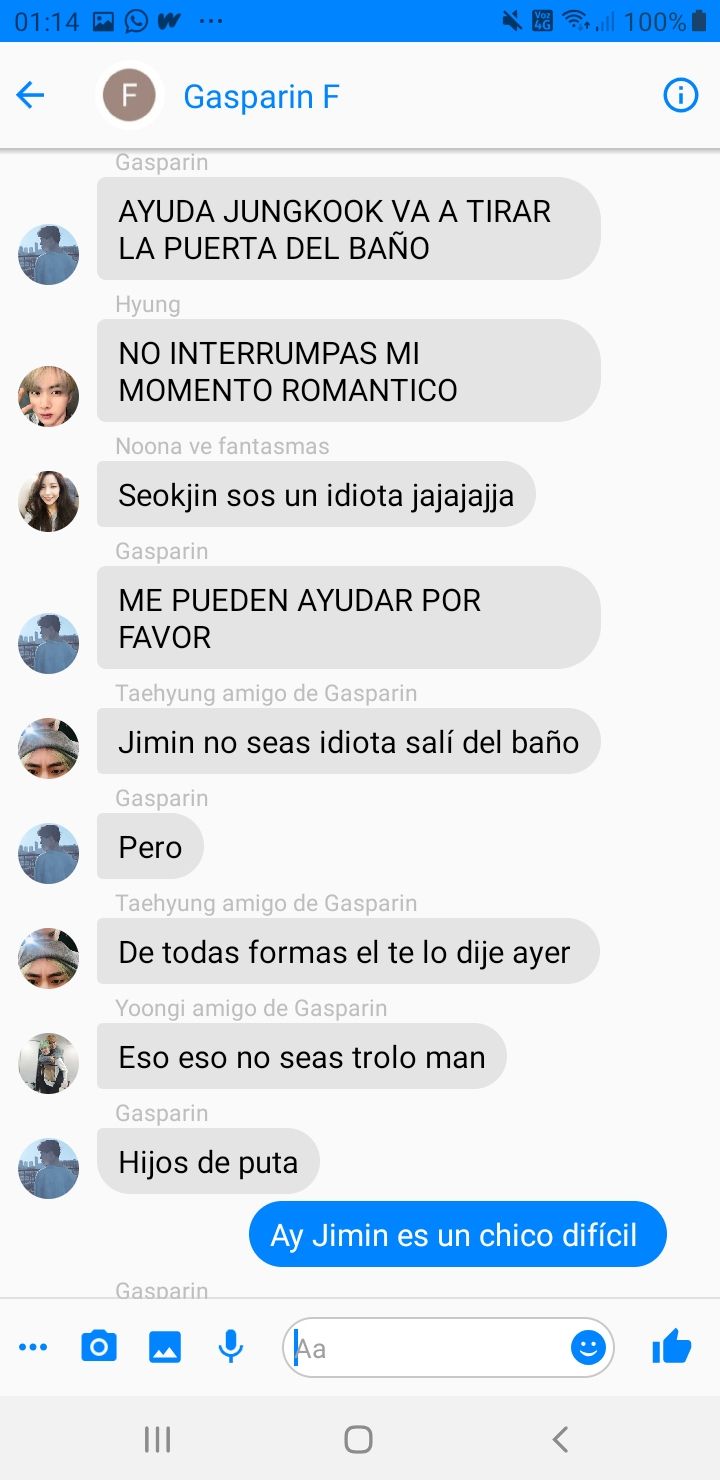The width and height of the screenshot is (720, 1480).
Task: Tap Noona ve fantasmas profile picture
Action: pyautogui.click(x=48, y=501)
